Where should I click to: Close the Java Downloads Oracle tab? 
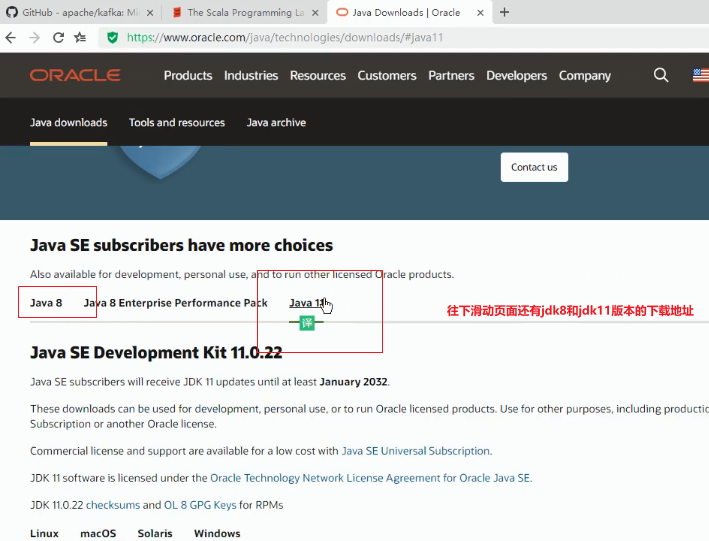click(481, 13)
